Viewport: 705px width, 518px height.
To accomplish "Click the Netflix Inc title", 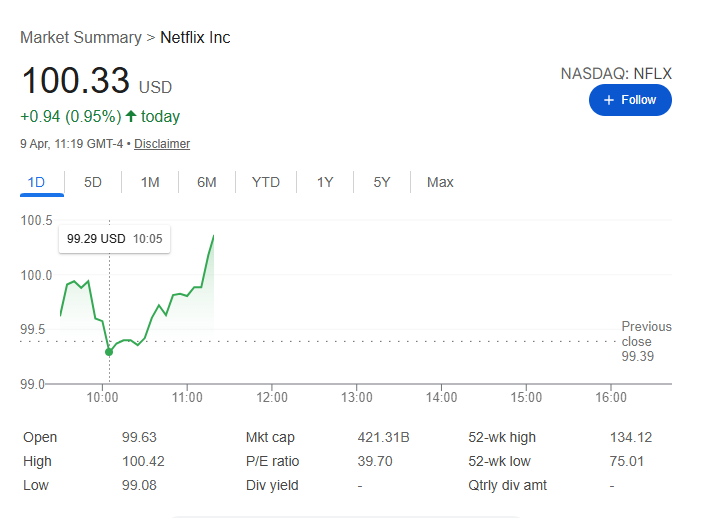I will [195, 37].
